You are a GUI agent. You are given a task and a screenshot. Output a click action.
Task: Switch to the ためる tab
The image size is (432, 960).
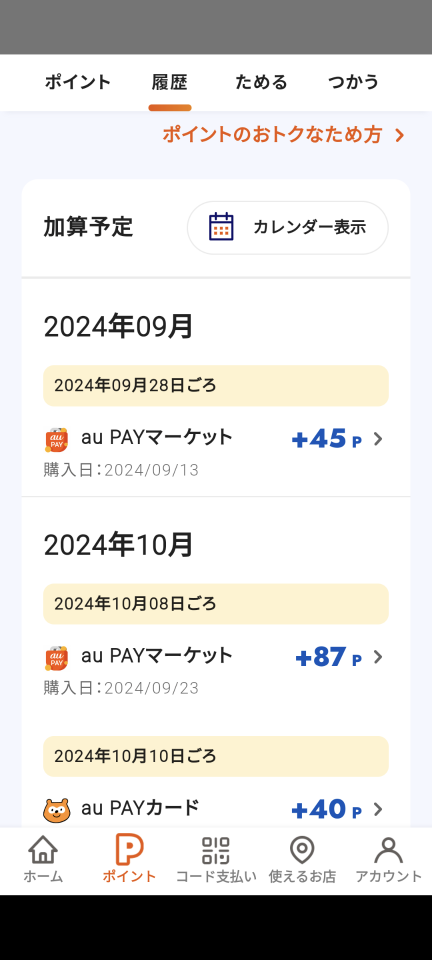(261, 82)
